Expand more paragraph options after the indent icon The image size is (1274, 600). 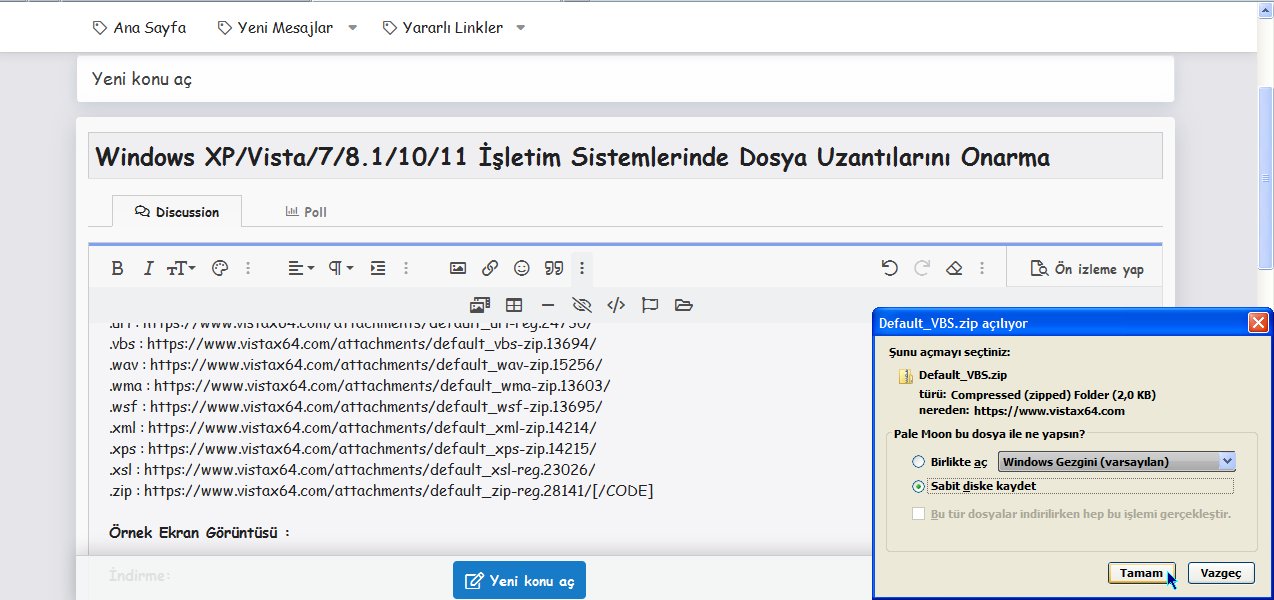tap(405, 268)
